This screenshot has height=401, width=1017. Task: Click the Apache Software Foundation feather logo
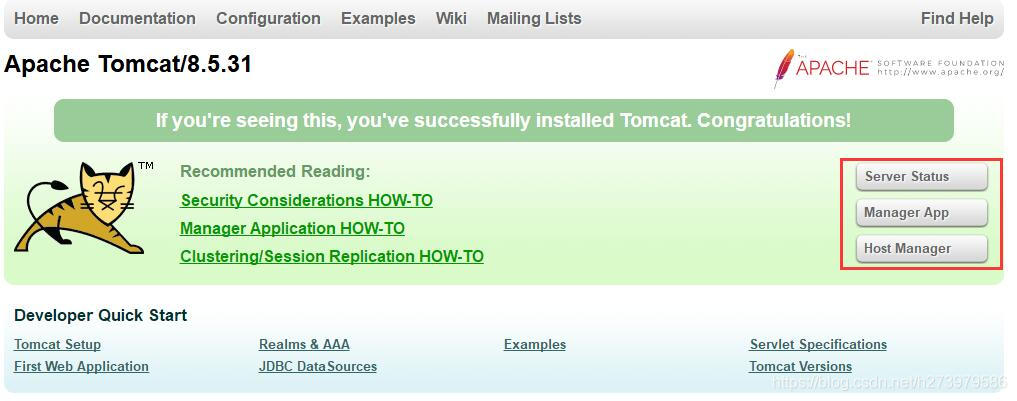click(889, 67)
